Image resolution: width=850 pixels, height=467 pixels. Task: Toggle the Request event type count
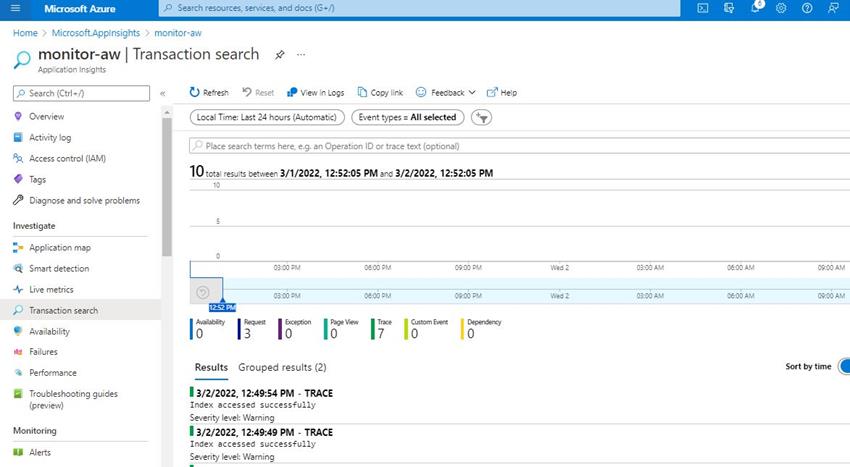click(253, 329)
